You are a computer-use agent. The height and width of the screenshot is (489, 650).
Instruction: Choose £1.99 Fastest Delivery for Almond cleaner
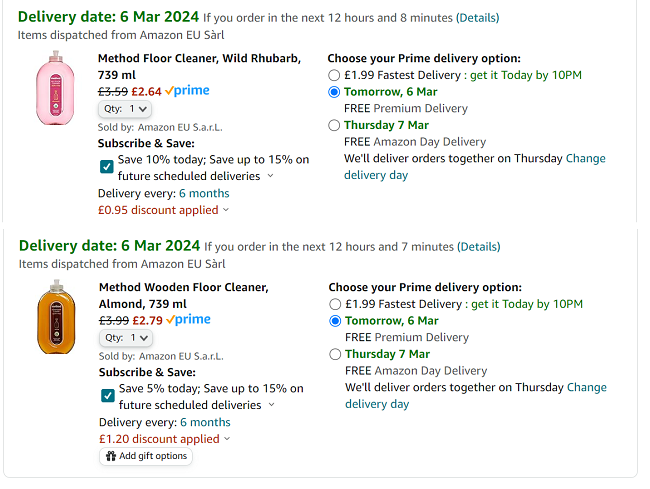pos(335,304)
